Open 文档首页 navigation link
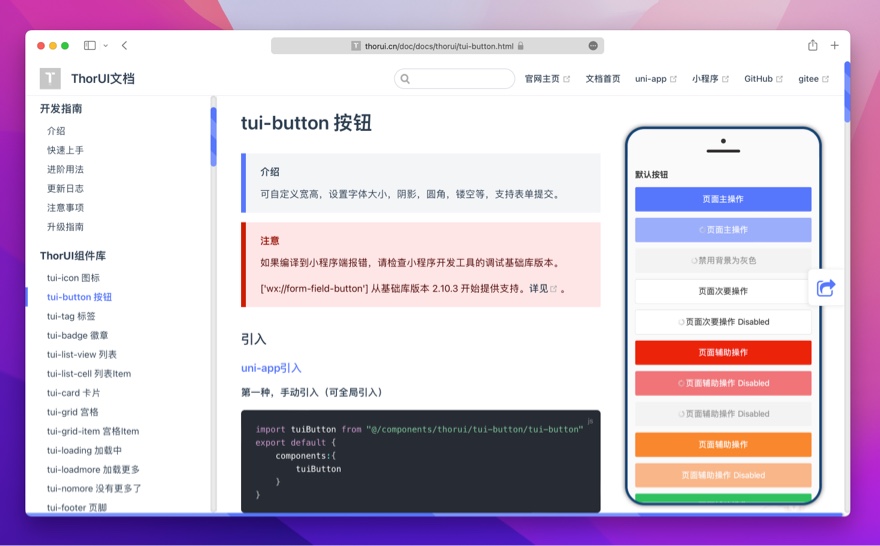The image size is (880, 546). [603, 79]
